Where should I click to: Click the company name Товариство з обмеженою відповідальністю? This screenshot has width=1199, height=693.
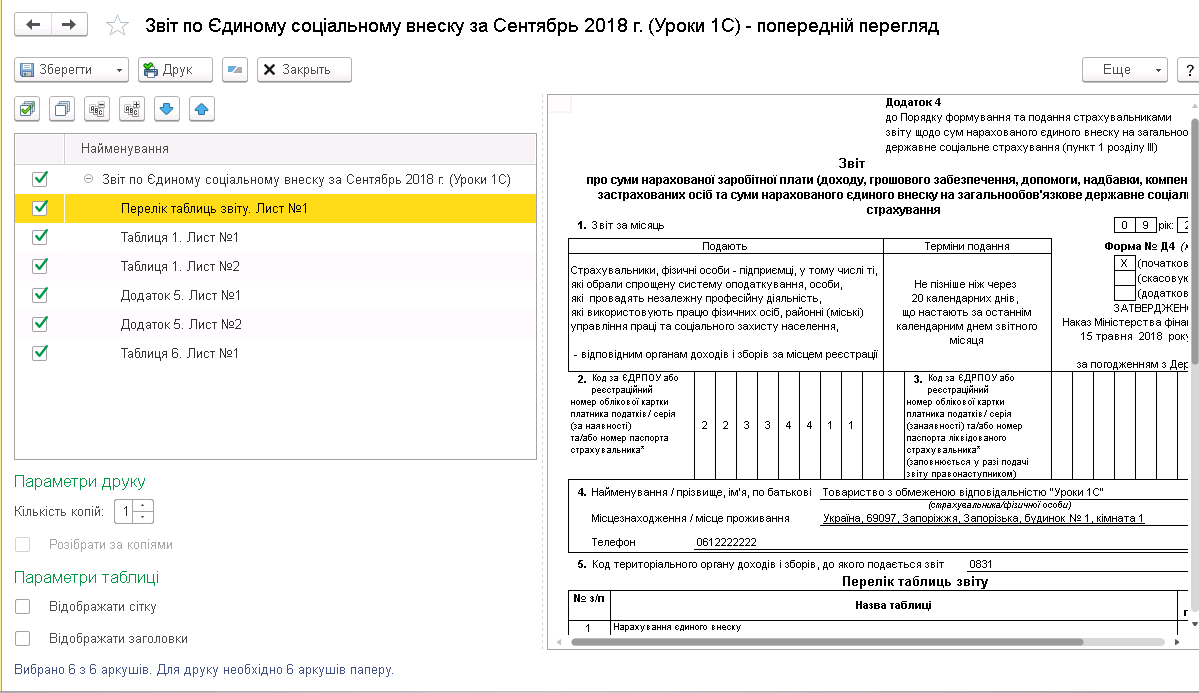[963, 493]
